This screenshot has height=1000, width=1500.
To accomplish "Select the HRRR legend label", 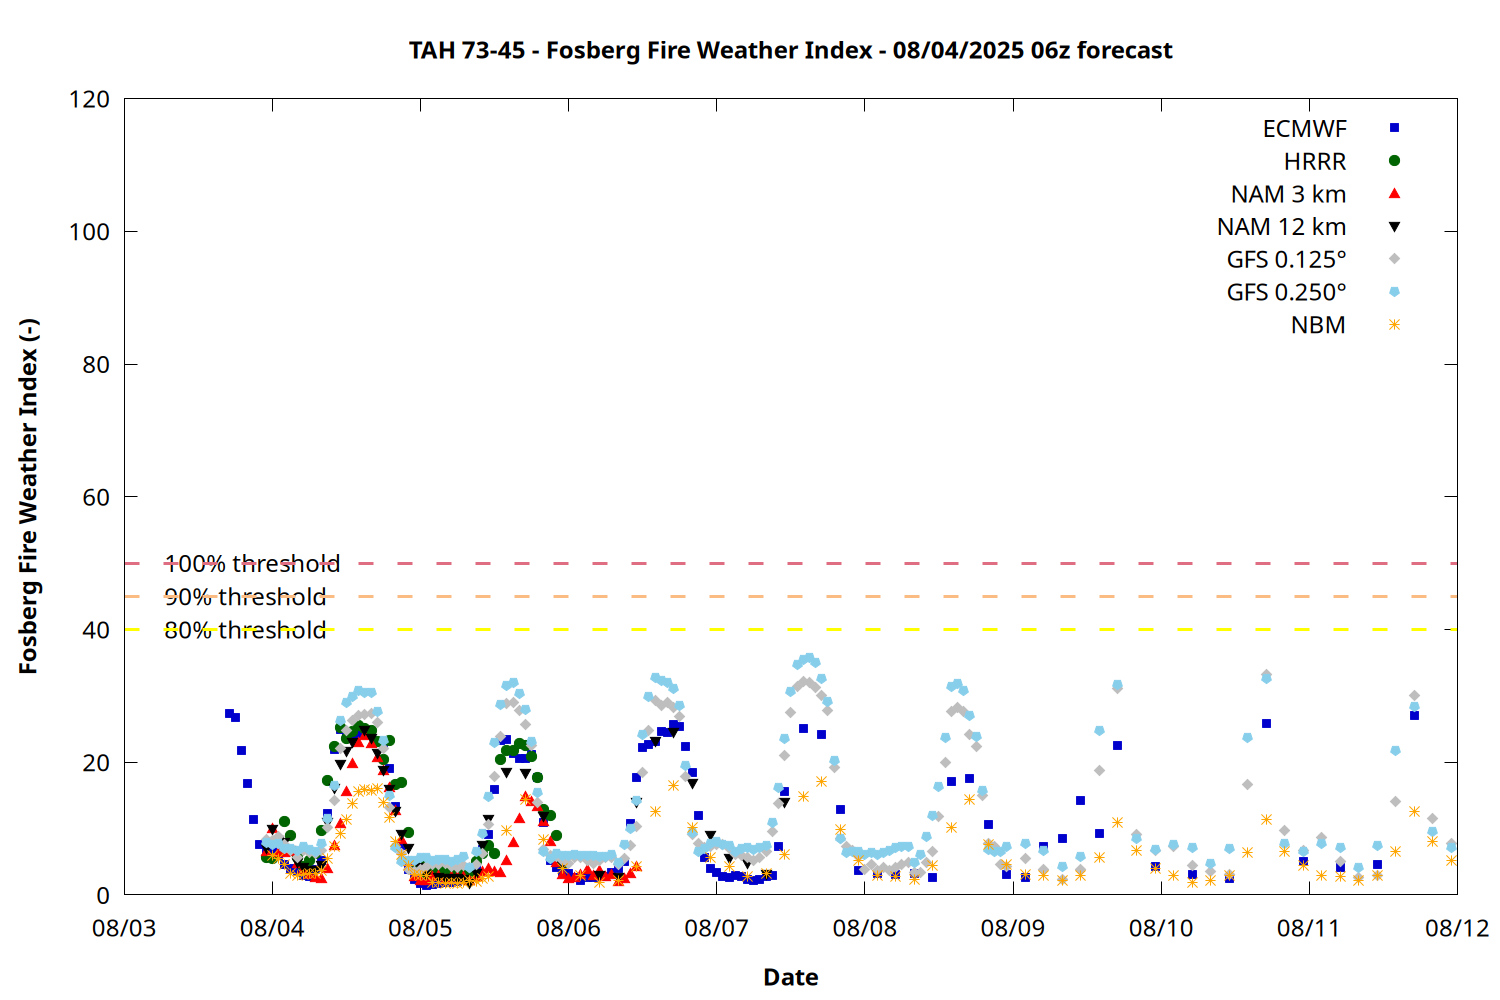I will pyautogui.click(x=1315, y=162).
